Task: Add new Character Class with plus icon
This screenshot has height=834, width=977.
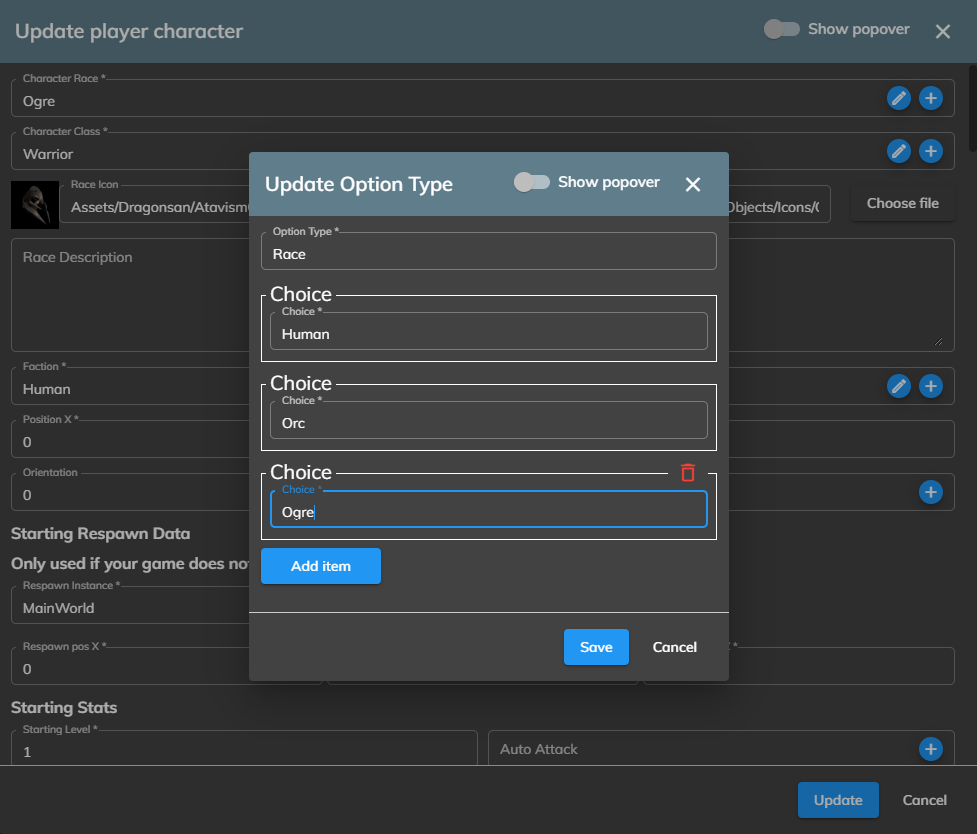Action: (x=931, y=151)
